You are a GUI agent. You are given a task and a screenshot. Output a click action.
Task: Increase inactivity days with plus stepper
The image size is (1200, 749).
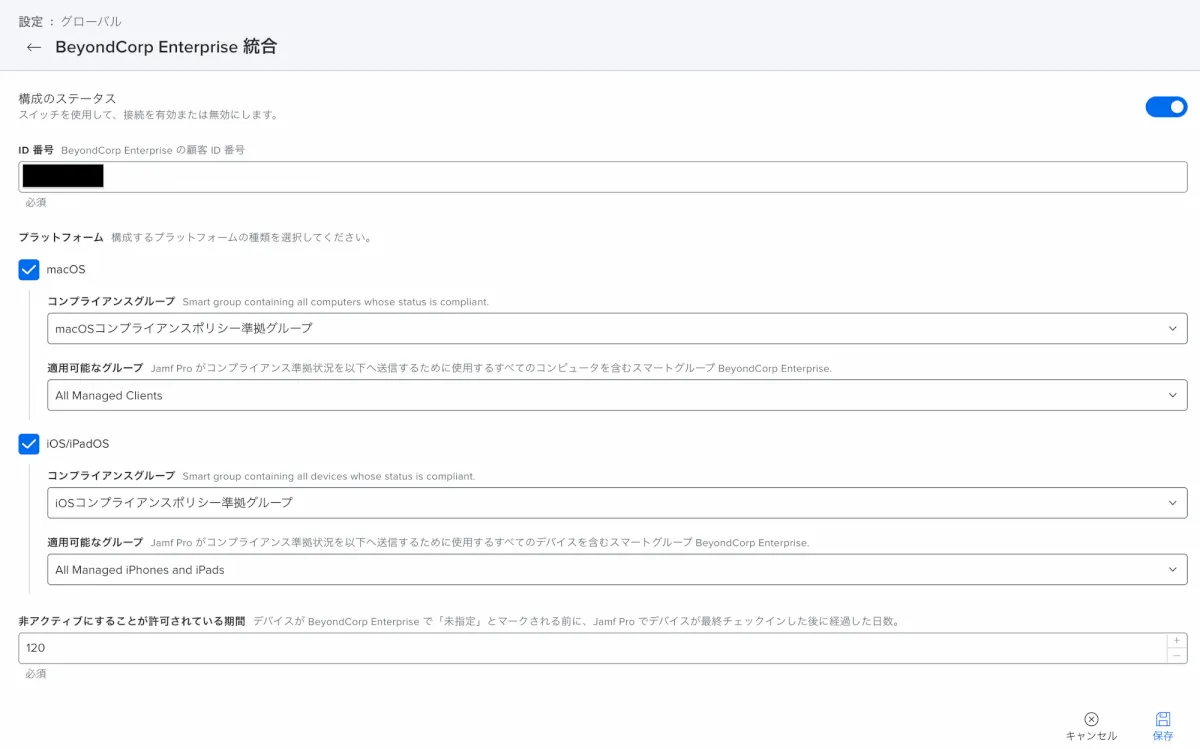coord(1177,640)
